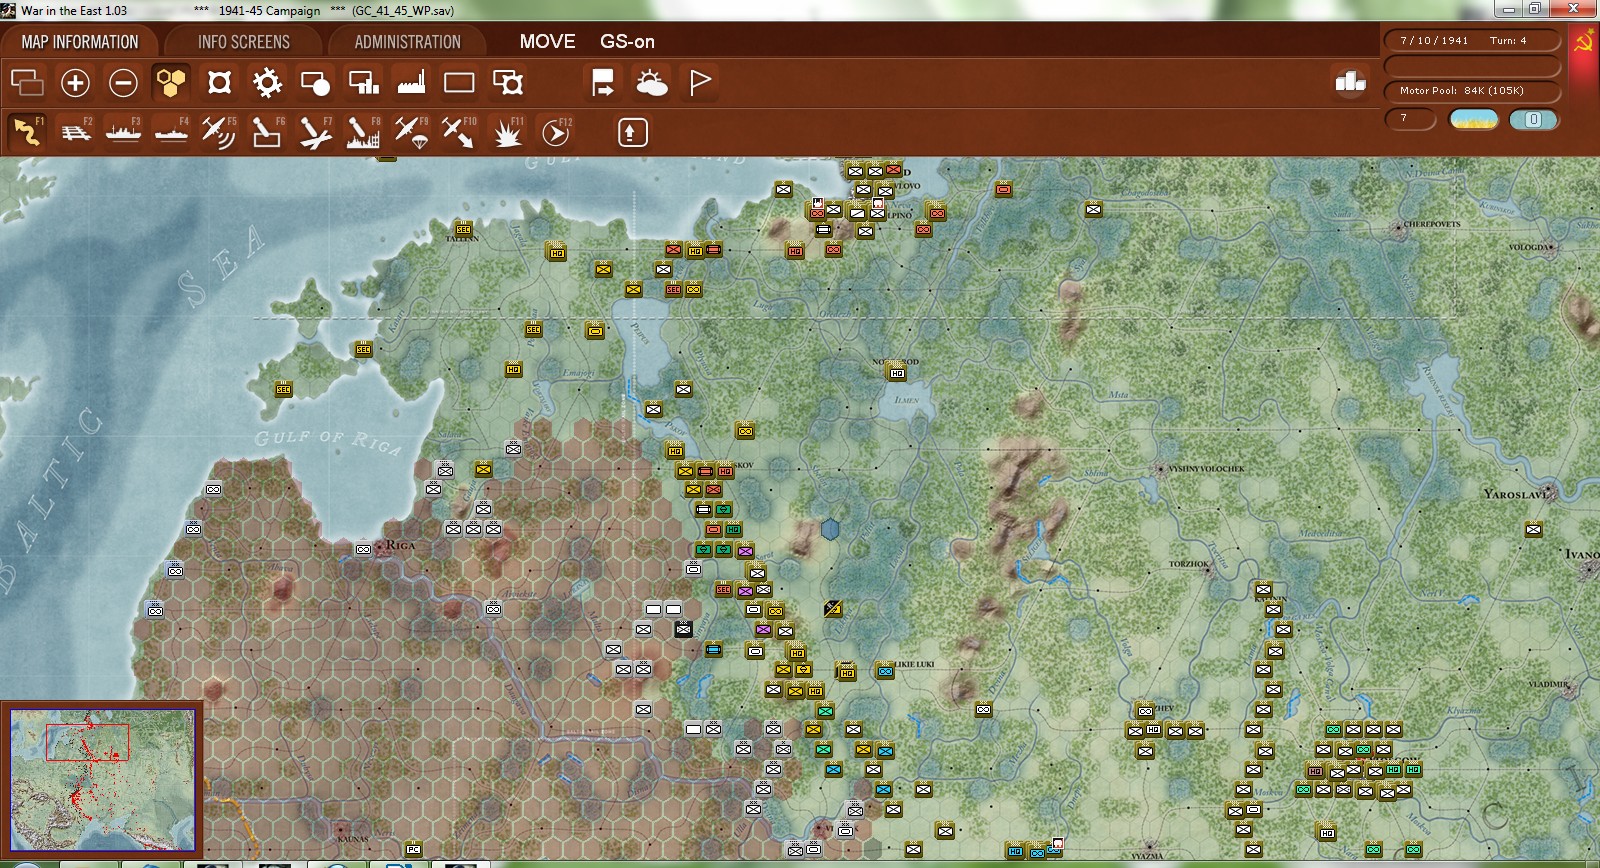1600x868 pixels.
Task: Toggle the factory display icon
Action: click(411, 83)
